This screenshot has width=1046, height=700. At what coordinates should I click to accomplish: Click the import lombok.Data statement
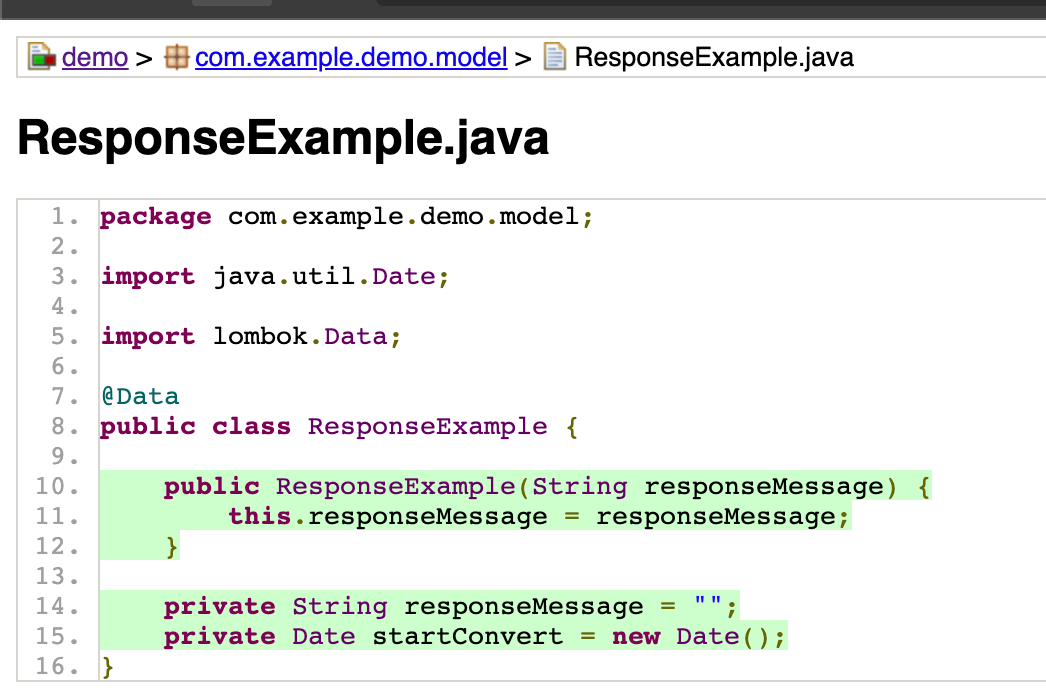[250, 336]
